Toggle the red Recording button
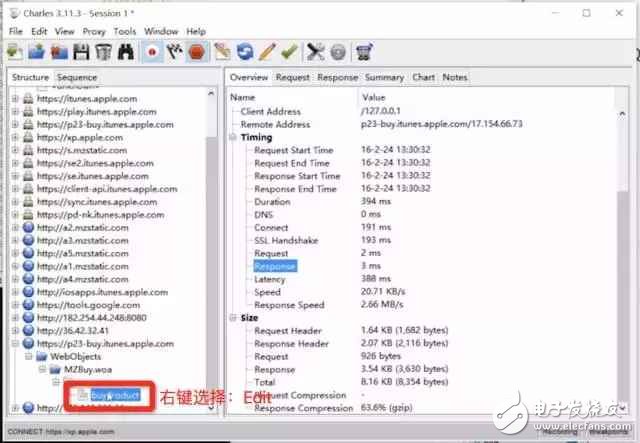Screen dimensions: 640x443 [x=153, y=52]
